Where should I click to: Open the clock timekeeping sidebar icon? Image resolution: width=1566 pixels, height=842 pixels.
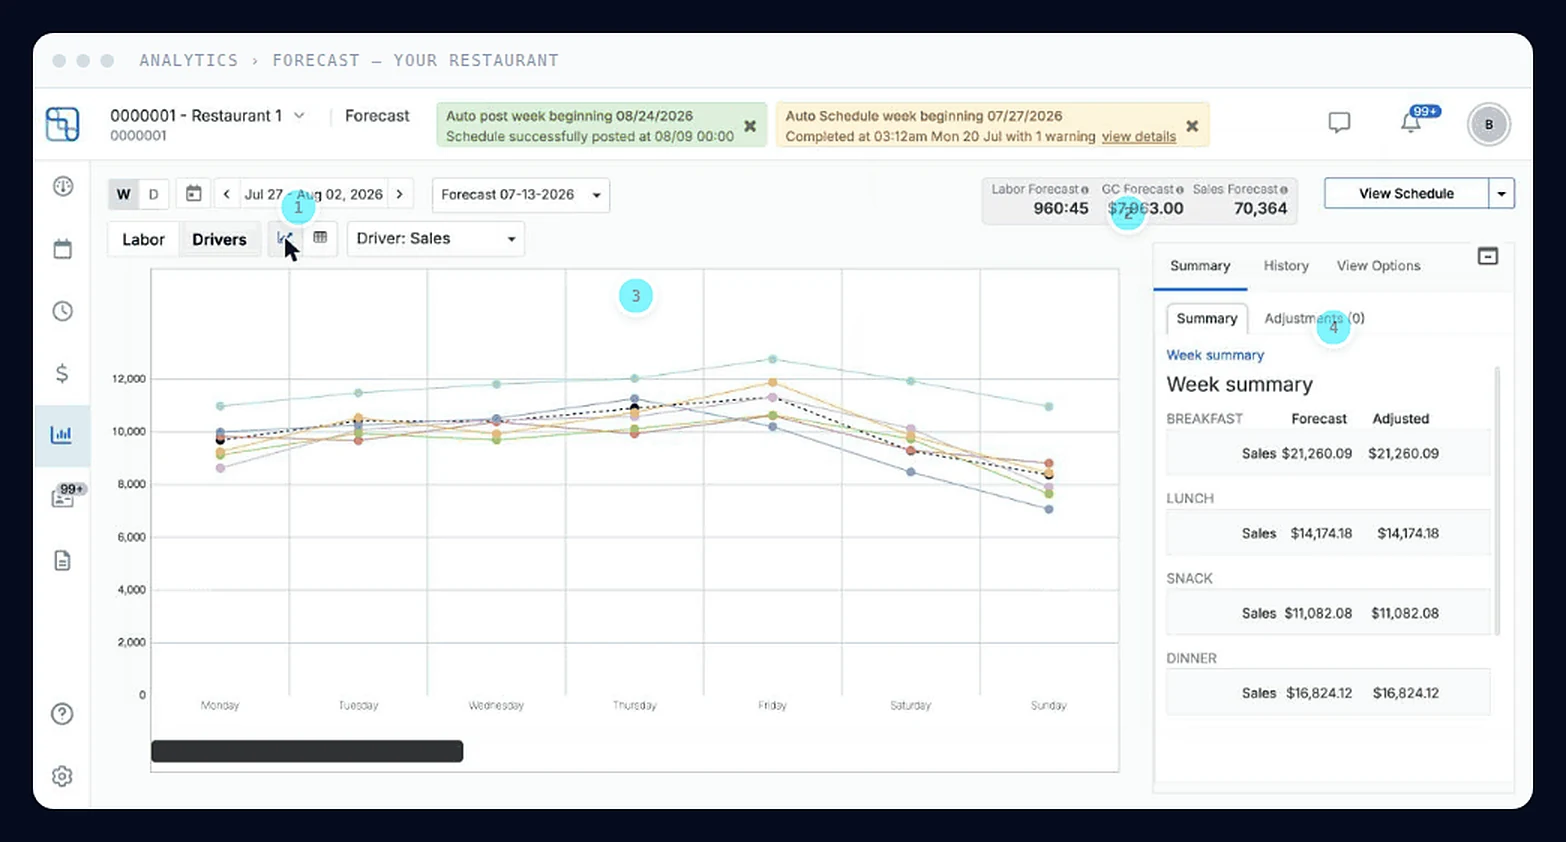pyautogui.click(x=63, y=311)
